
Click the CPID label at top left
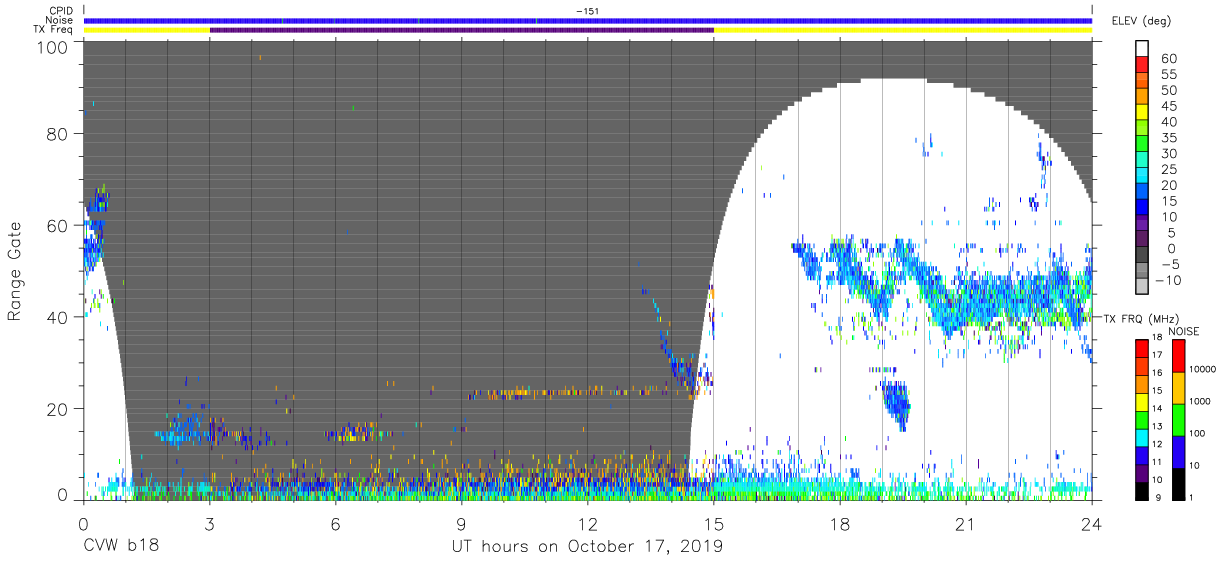pos(61,10)
